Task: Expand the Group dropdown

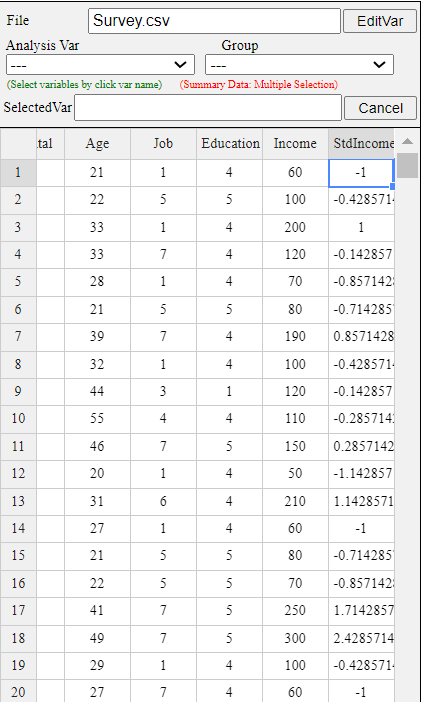Action: pos(299,64)
